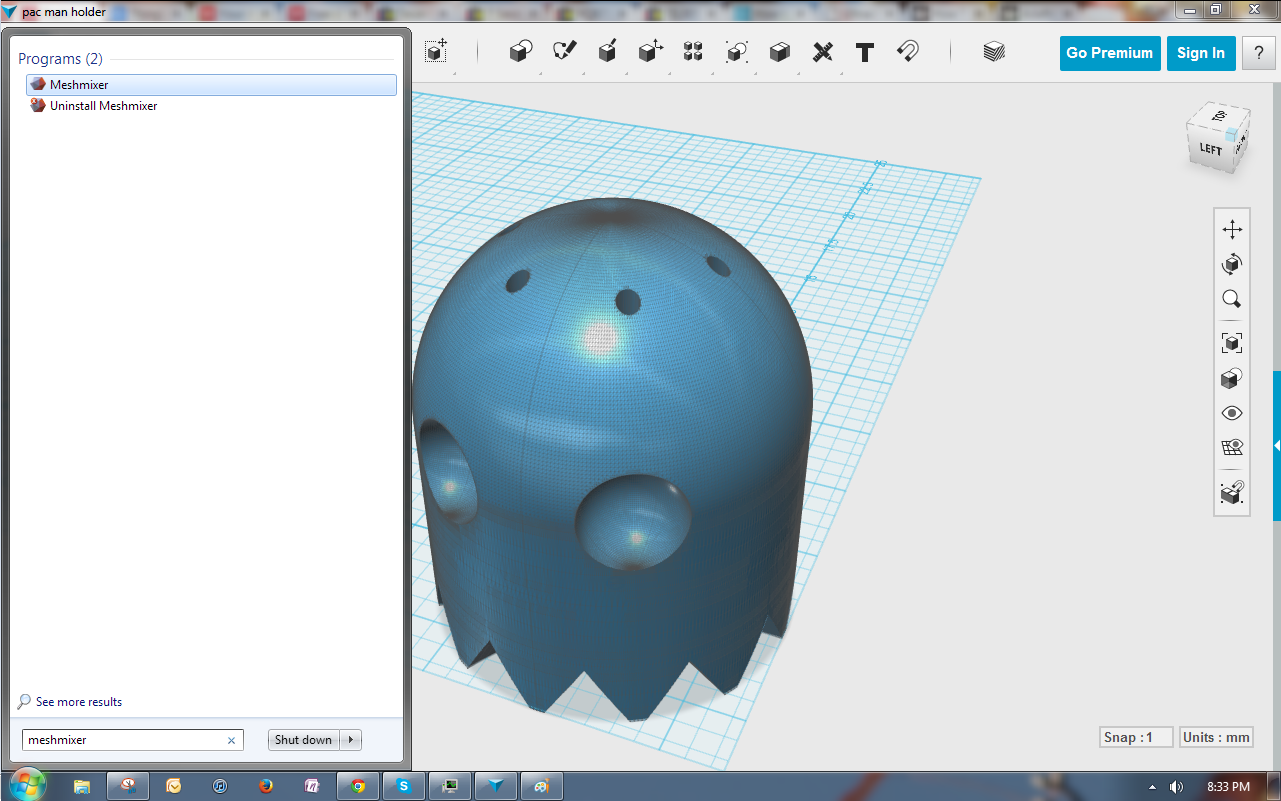Activate the Orbit navigation tool
The image size is (1281, 801).
[x=1232, y=264]
